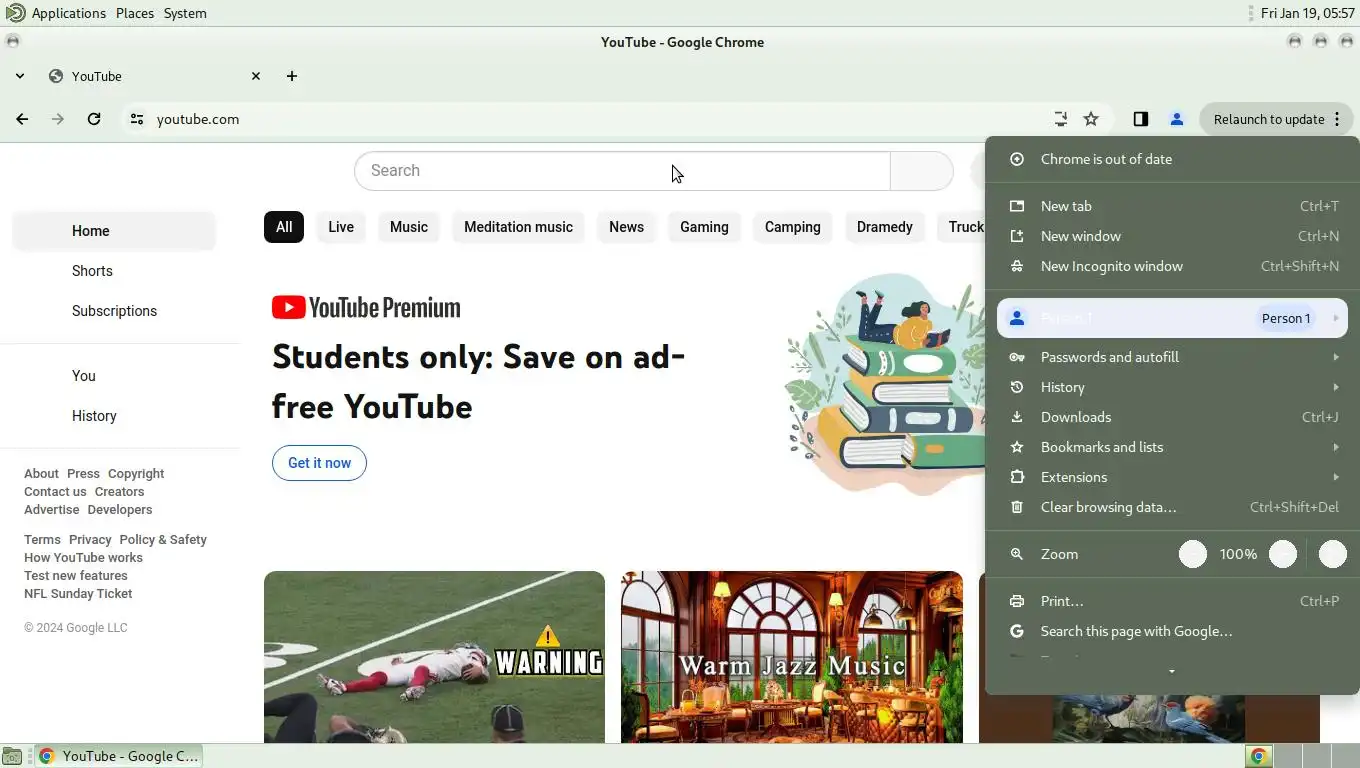Expand the History submenu in Chrome menu

click(x=1172, y=387)
